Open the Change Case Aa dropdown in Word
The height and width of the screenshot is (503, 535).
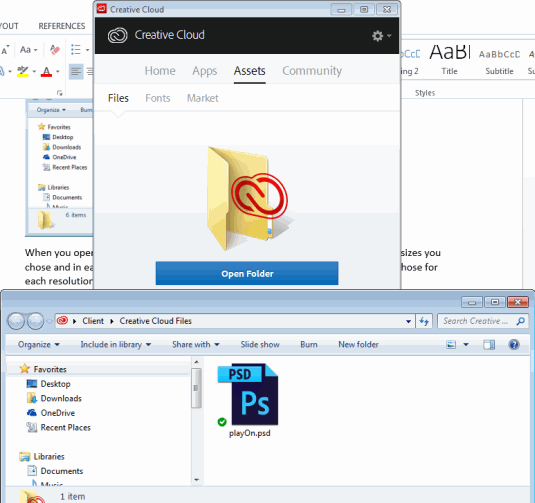pos(28,50)
